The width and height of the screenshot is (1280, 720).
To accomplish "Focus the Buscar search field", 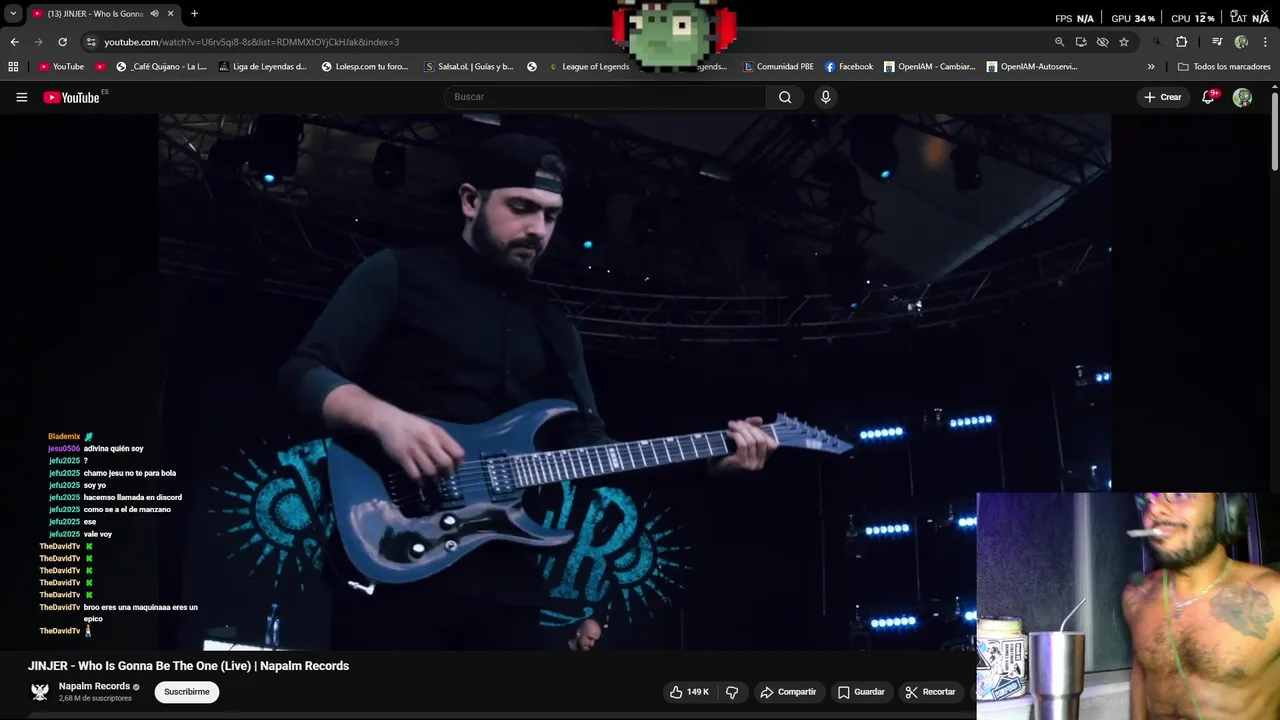I will coord(605,97).
